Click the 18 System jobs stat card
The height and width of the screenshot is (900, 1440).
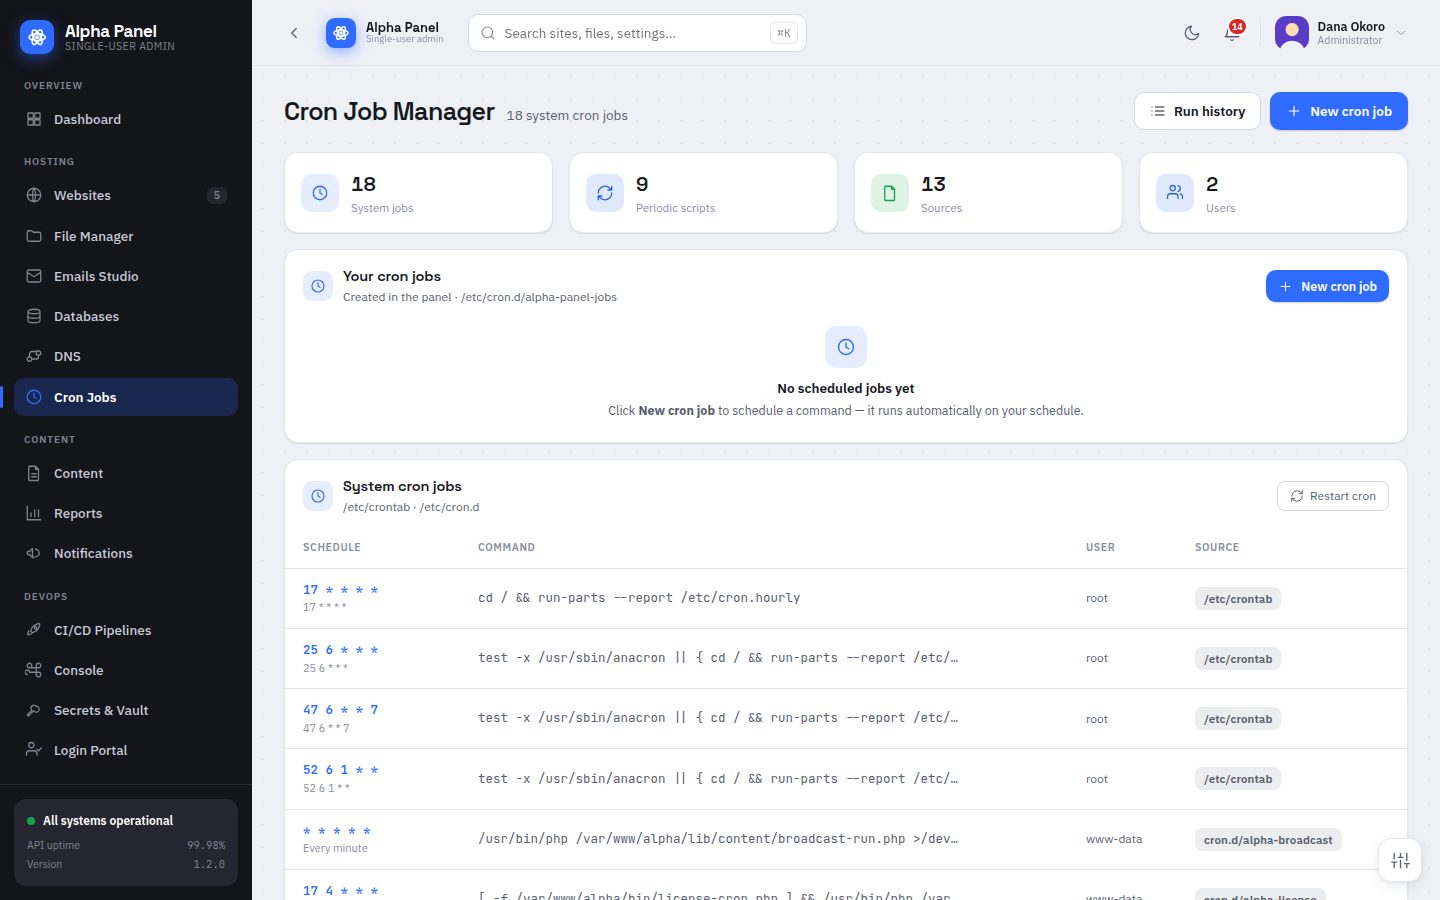coord(419,193)
